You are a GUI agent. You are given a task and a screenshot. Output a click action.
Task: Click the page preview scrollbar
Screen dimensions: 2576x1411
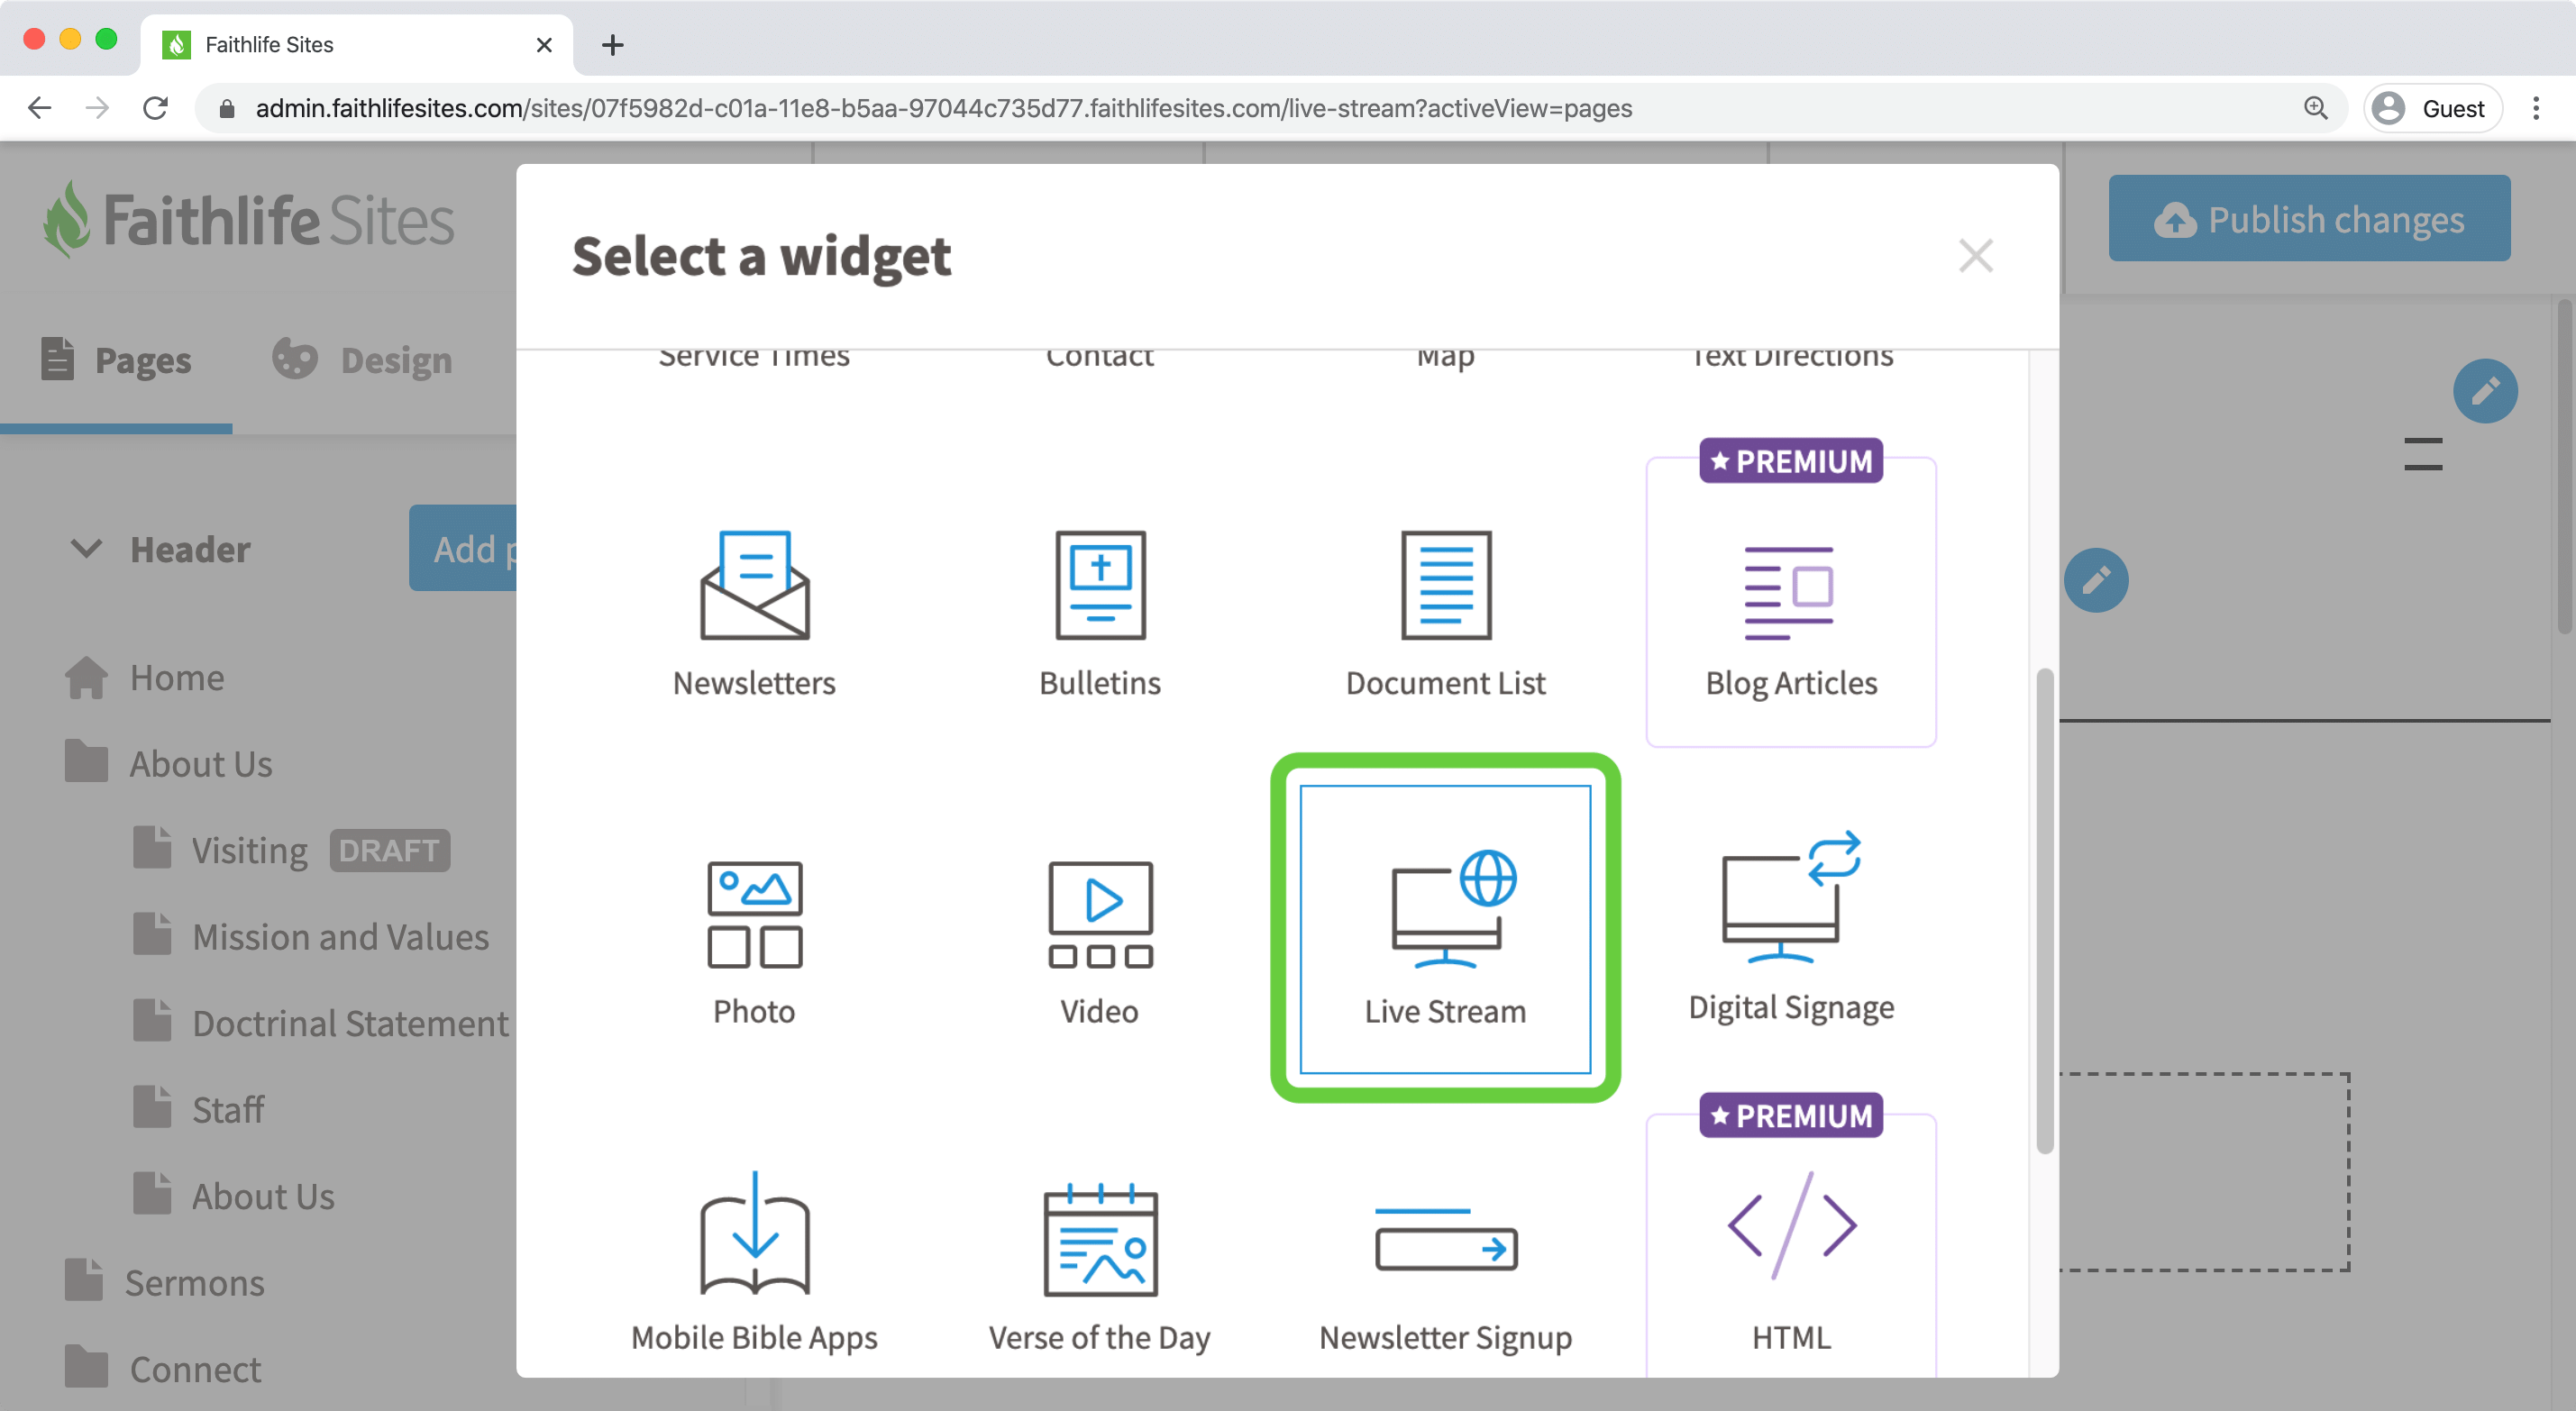[2566, 465]
